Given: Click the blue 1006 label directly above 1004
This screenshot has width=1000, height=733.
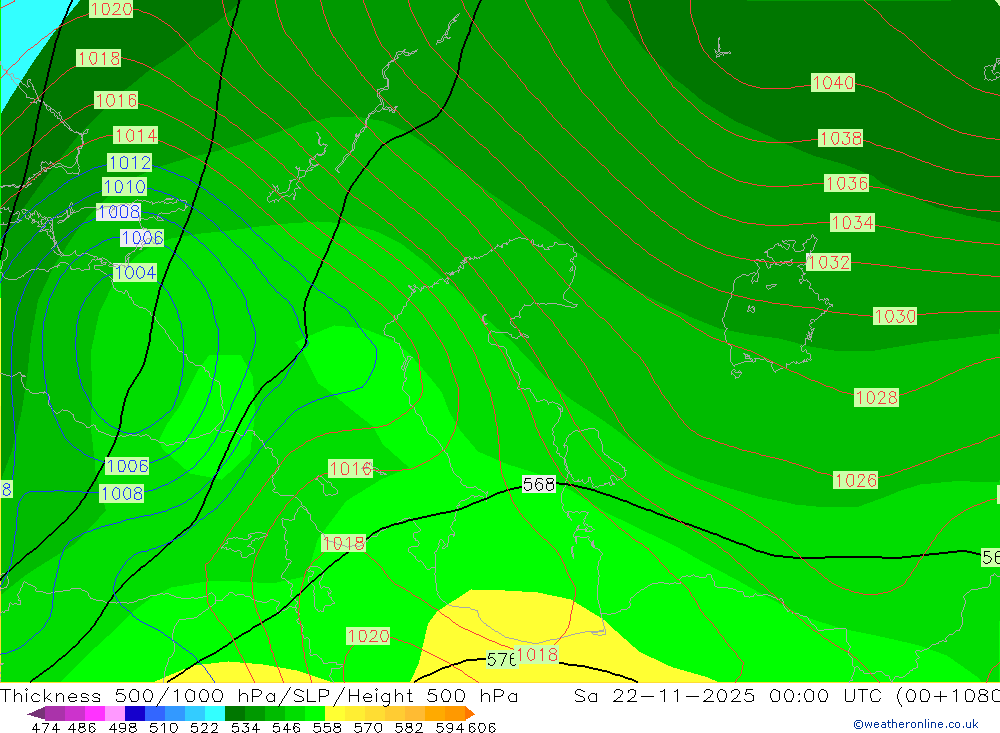Looking at the screenshot, I should pos(142,238).
